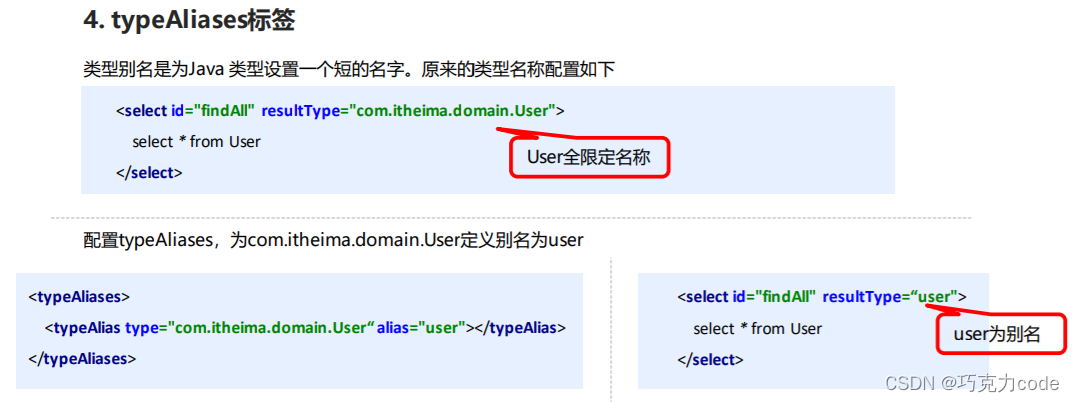
Task: Click the "user为别名" callout label
Action: [1001, 334]
